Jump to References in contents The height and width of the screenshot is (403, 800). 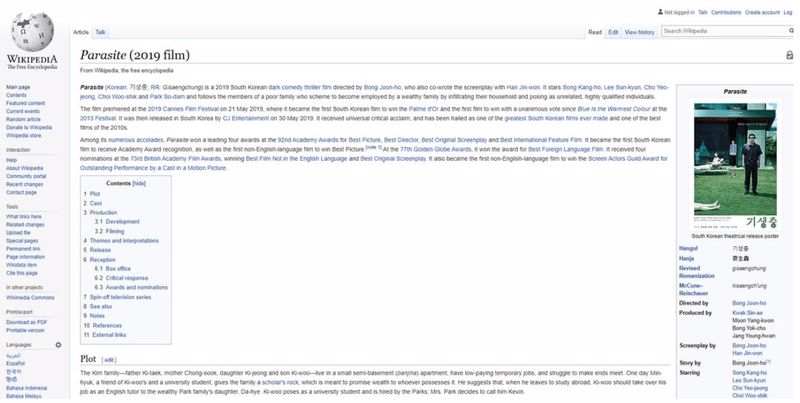pos(107,326)
